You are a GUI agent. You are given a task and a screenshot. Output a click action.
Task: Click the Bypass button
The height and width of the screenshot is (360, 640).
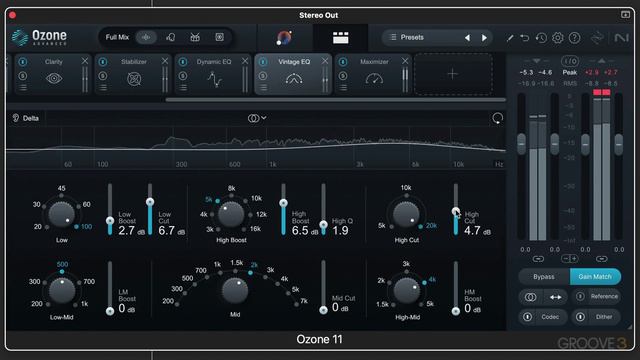544,277
